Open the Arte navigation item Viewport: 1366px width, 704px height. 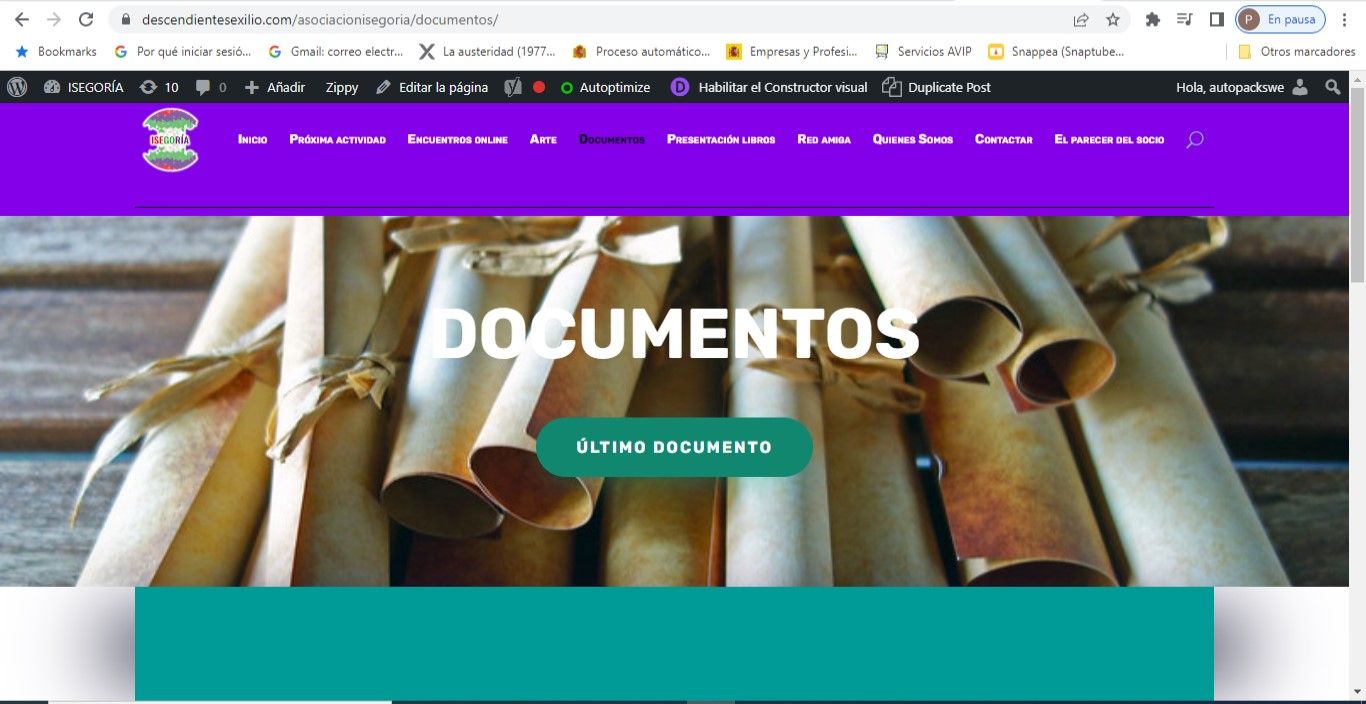(x=543, y=139)
